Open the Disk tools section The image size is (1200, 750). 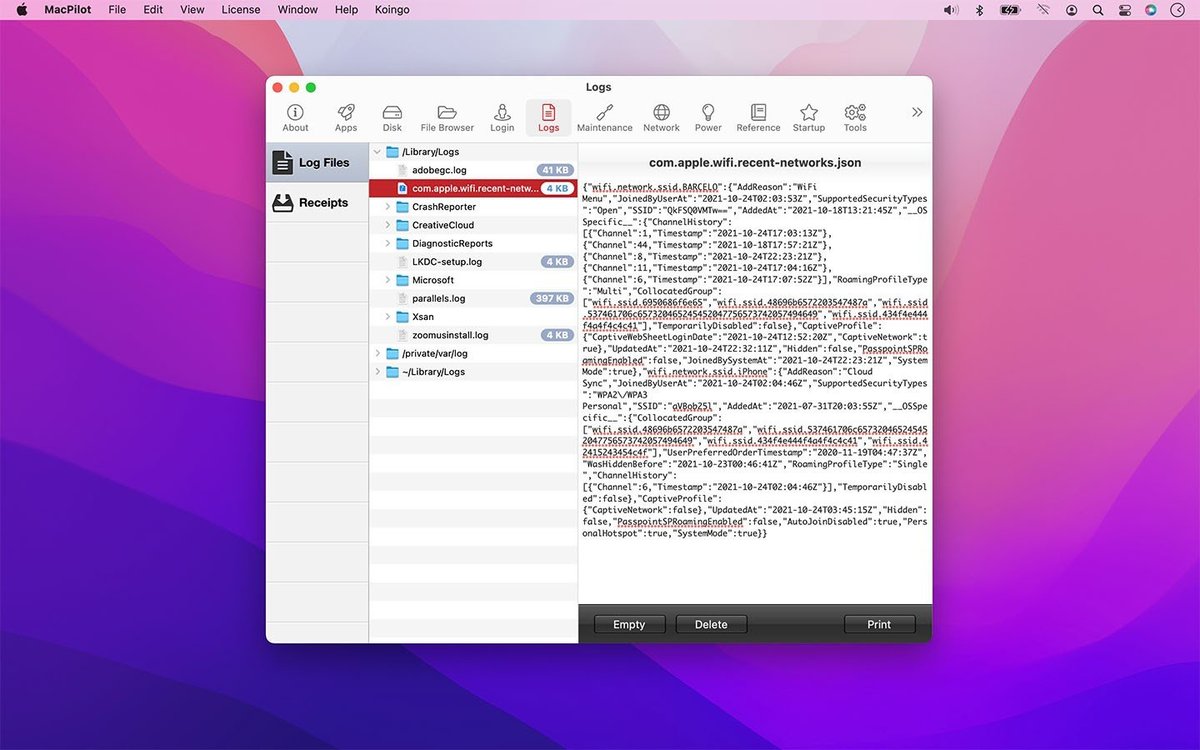pos(392,116)
